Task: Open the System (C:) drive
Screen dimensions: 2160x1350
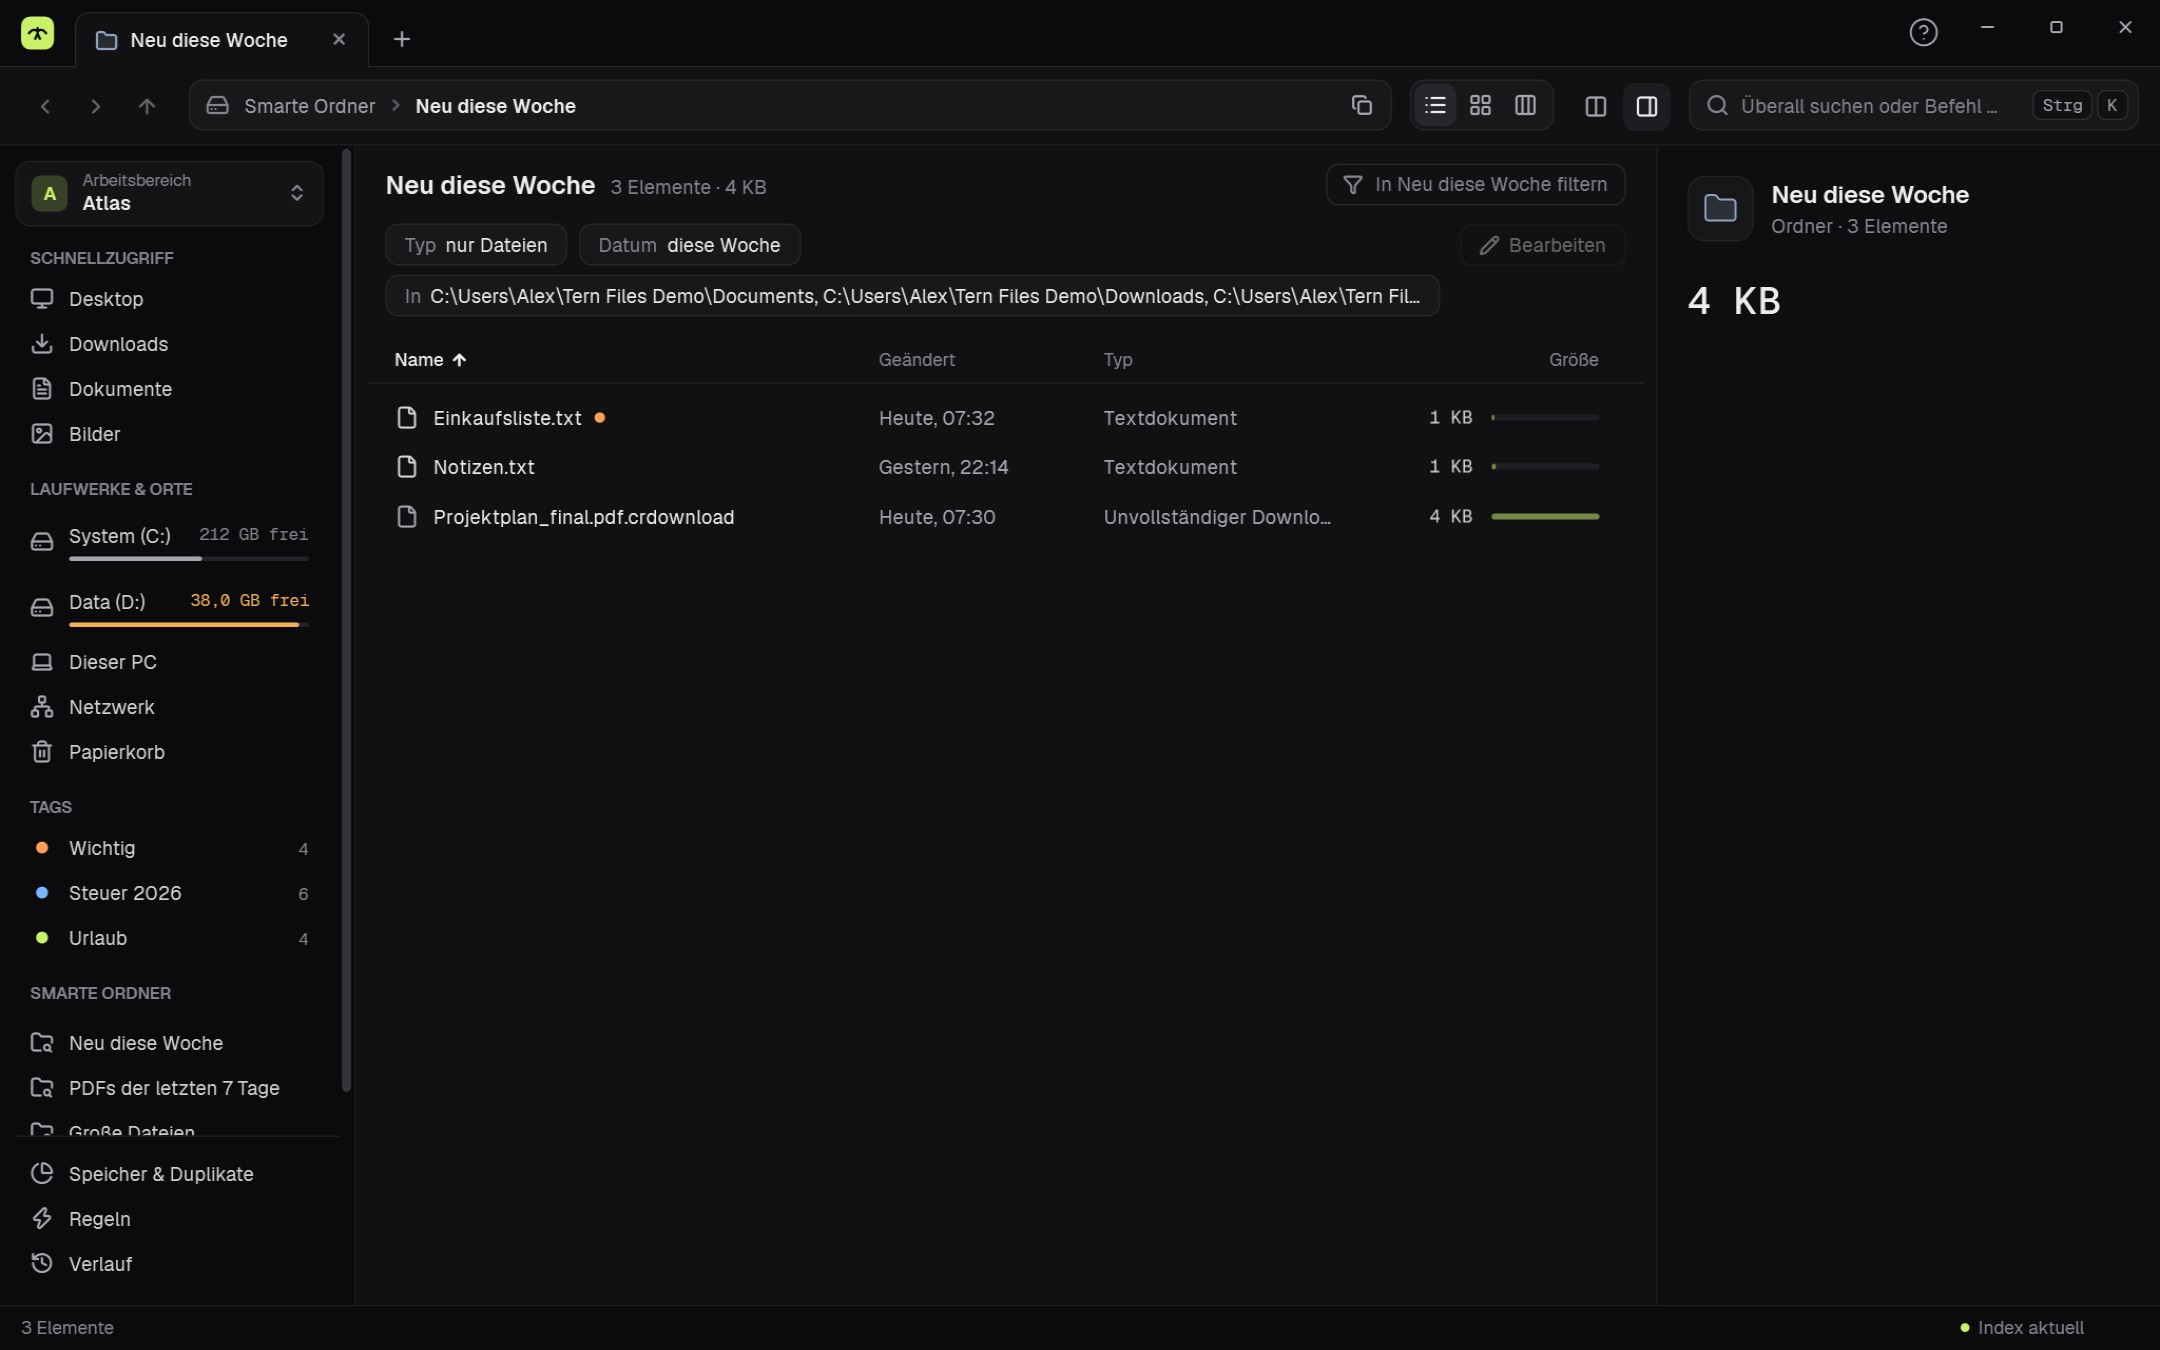Action: [169, 542]
